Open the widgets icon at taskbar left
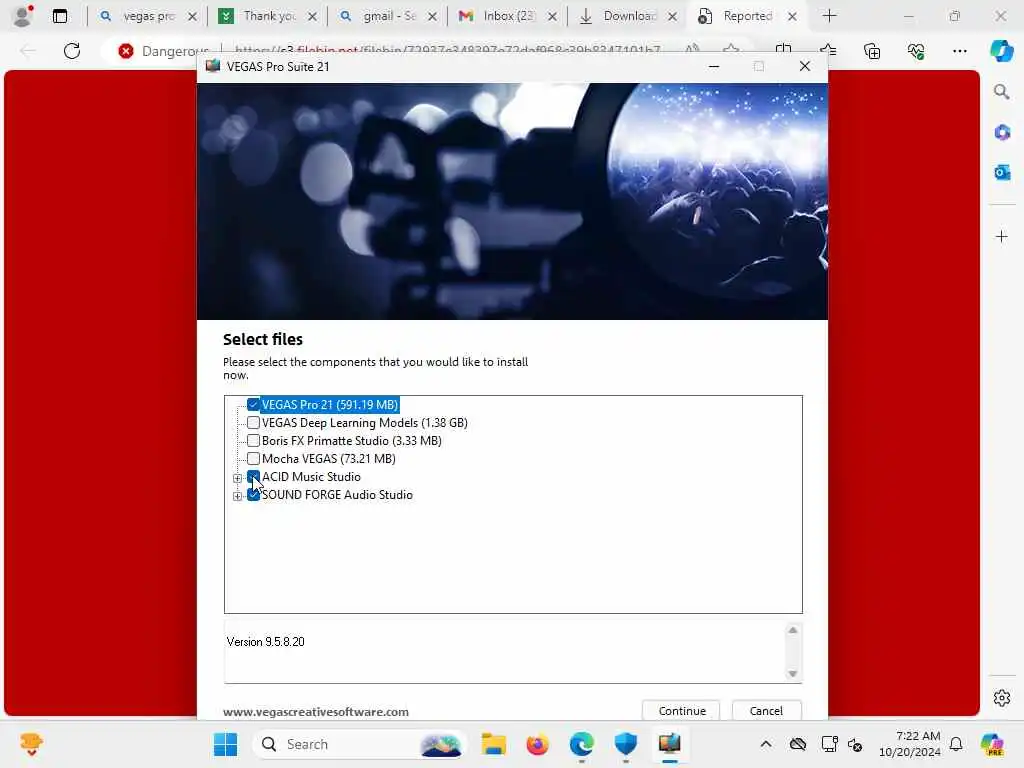Image resolution: width=1024 pixels, height=768 pixels. (x=31, y=744)
